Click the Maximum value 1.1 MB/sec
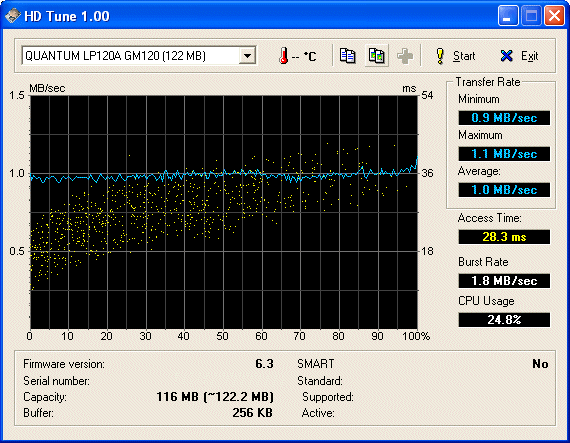This screenshot has height=443, width=570. [x=504, y=154]
